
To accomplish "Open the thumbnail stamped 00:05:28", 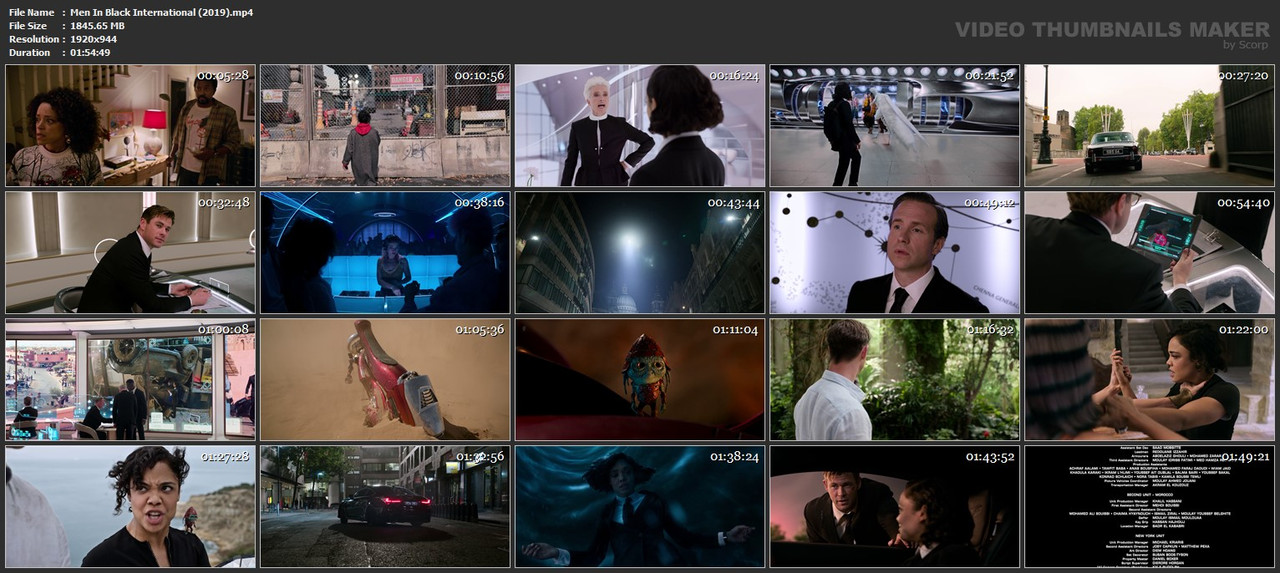I will pos(130,126).
